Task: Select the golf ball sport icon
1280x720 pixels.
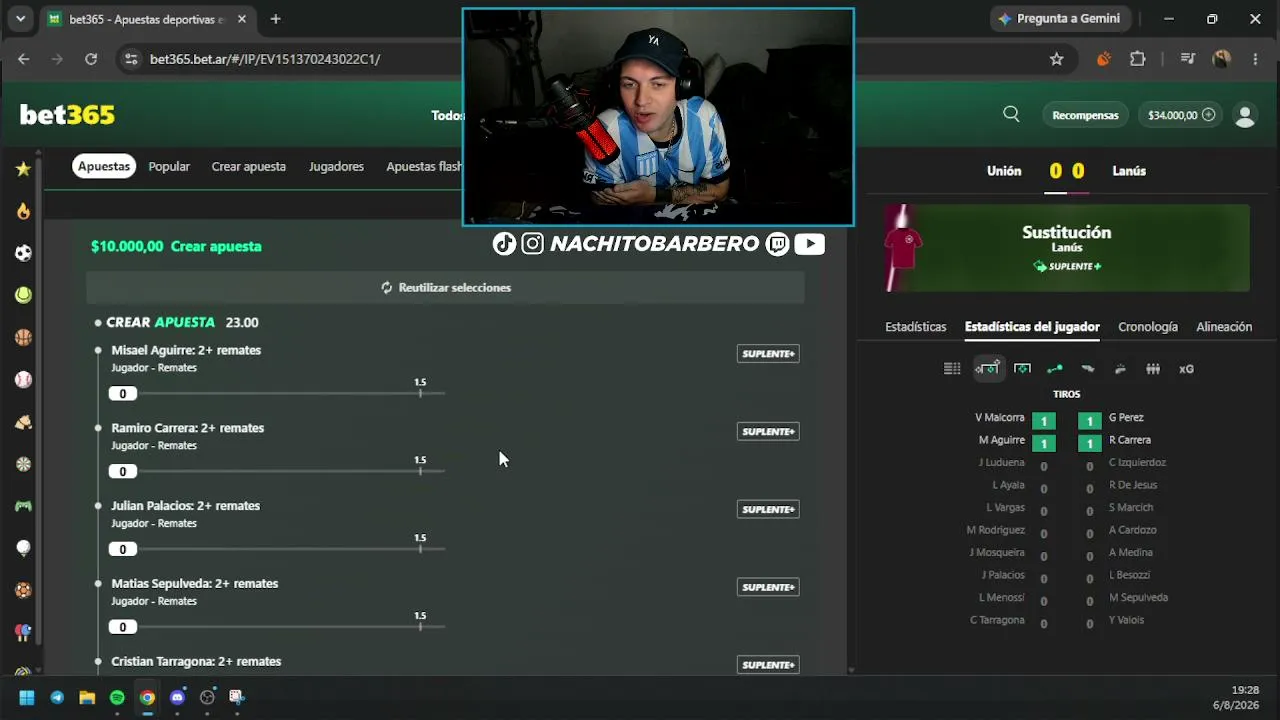Action: tap(23, 548)
